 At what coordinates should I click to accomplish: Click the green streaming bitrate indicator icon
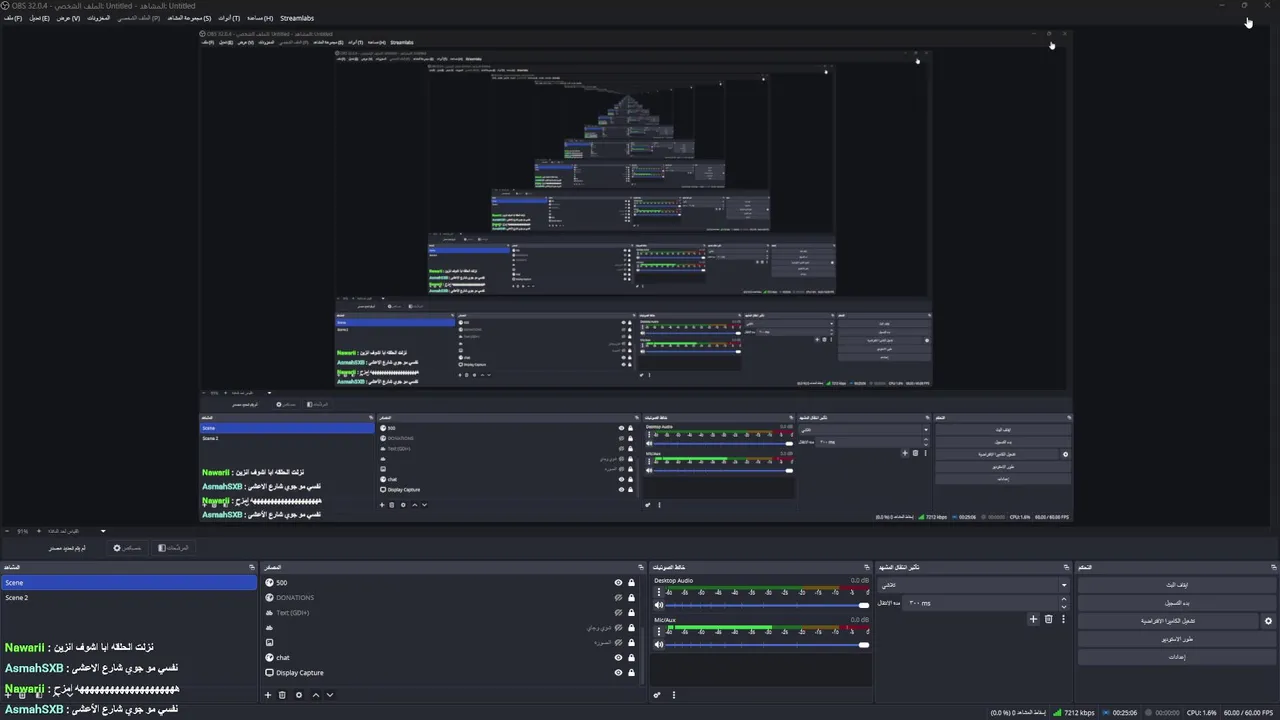[x=1057, y=713]
